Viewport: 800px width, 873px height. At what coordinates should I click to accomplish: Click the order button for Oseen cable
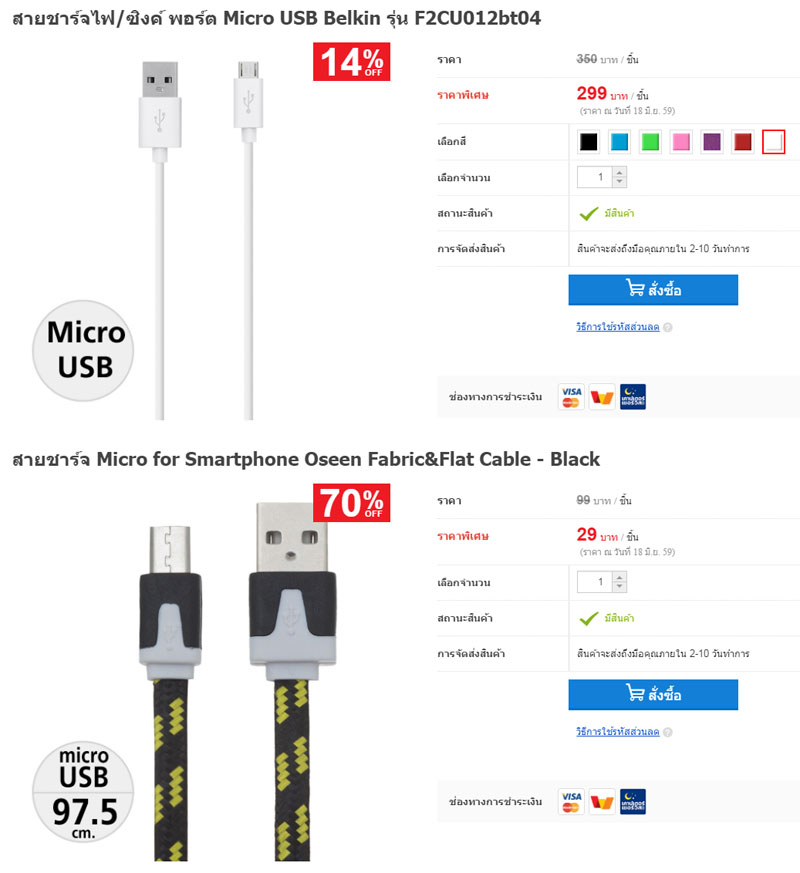653,694
